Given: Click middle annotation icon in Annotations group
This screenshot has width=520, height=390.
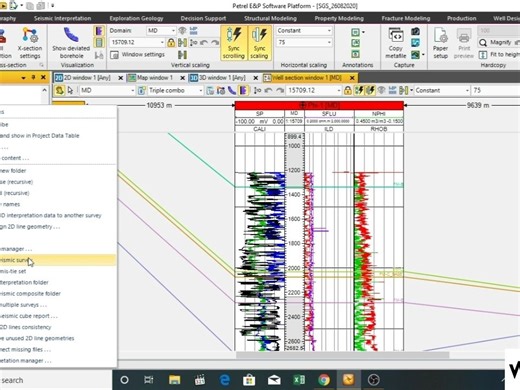Looking at the screenshot, I should click(x=355, y=43).
